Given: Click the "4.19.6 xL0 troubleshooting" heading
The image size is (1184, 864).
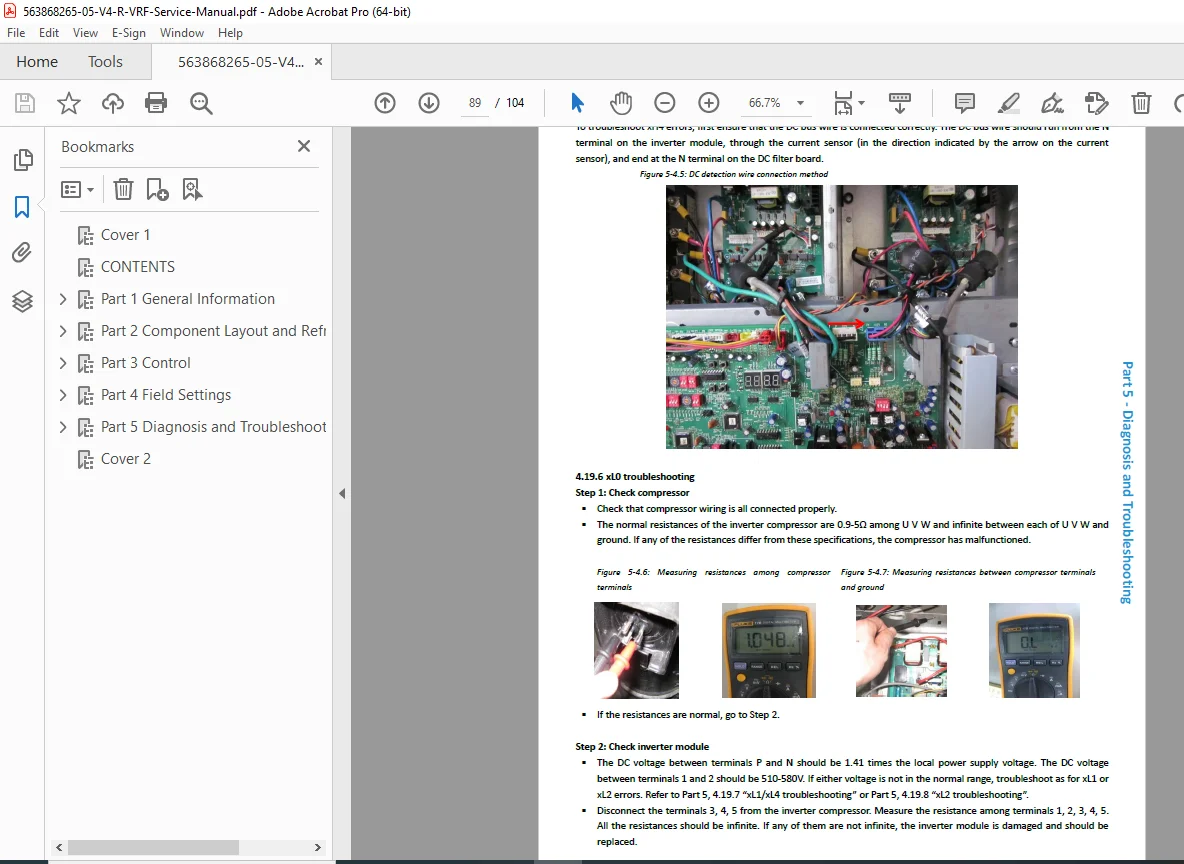Looking at the screenshot, I should [635, 477].
